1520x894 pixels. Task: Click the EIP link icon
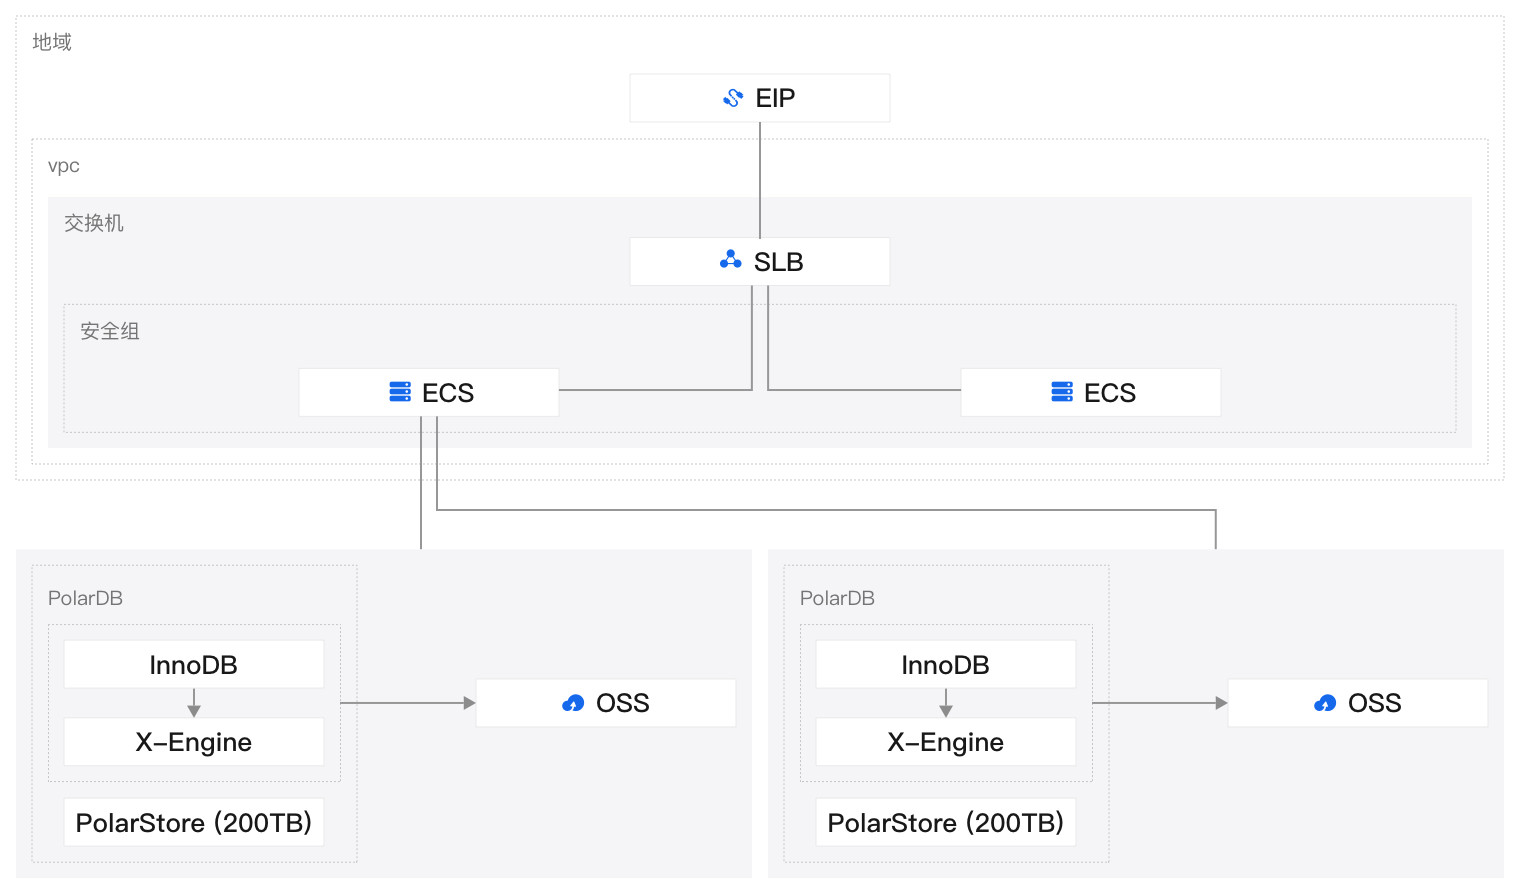(733, 98)
